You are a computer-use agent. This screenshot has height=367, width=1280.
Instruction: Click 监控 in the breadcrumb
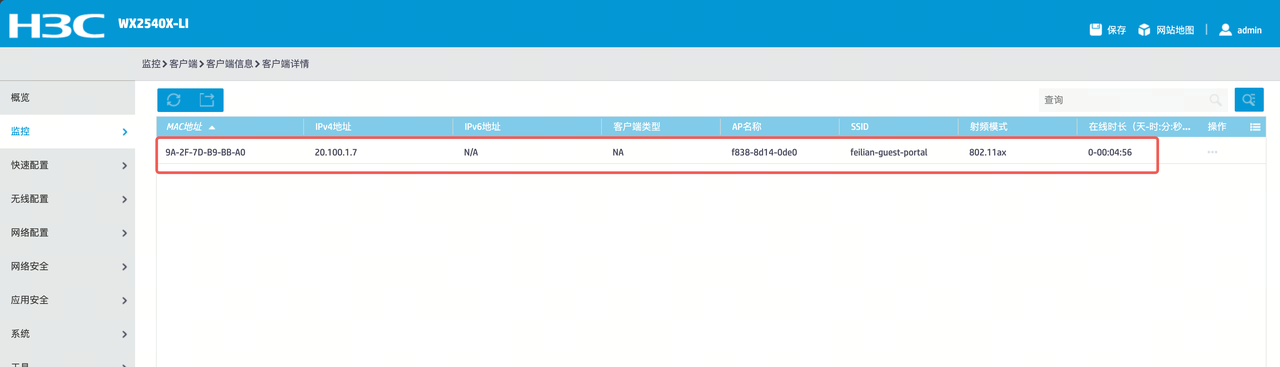coord(151,64)
